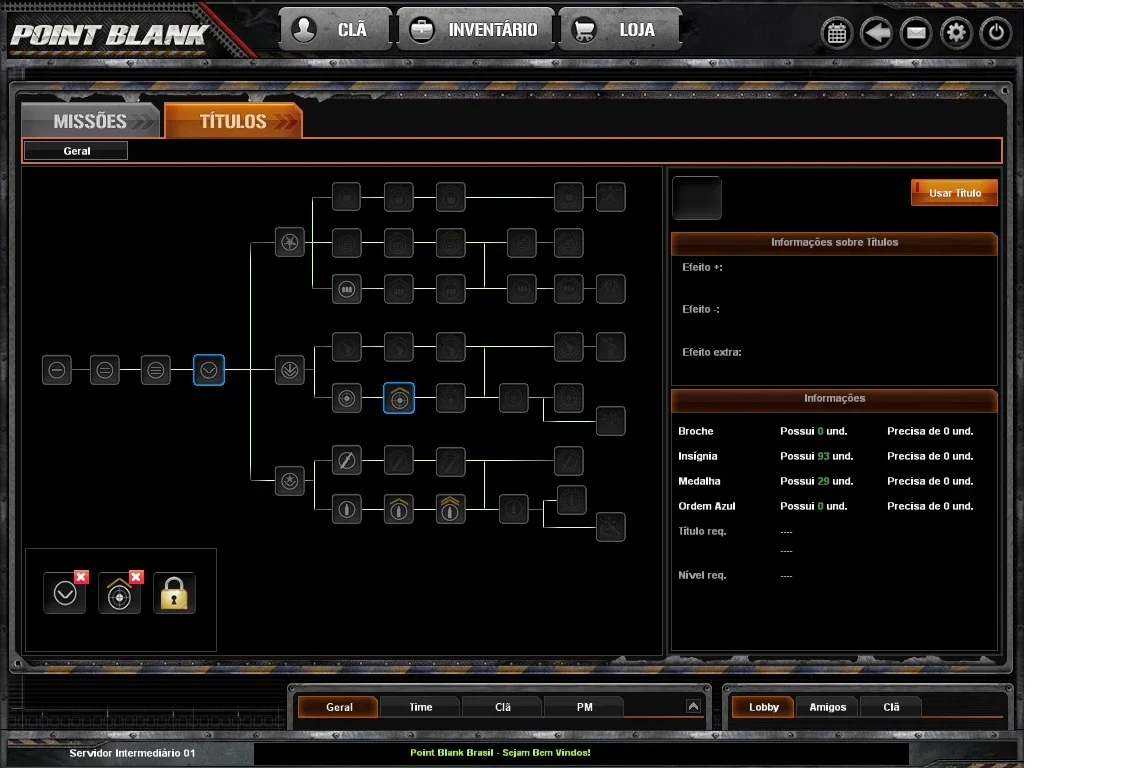1147x768 pixels.
Task: Open the Inventário menu
Action: [x=475, y=30]
